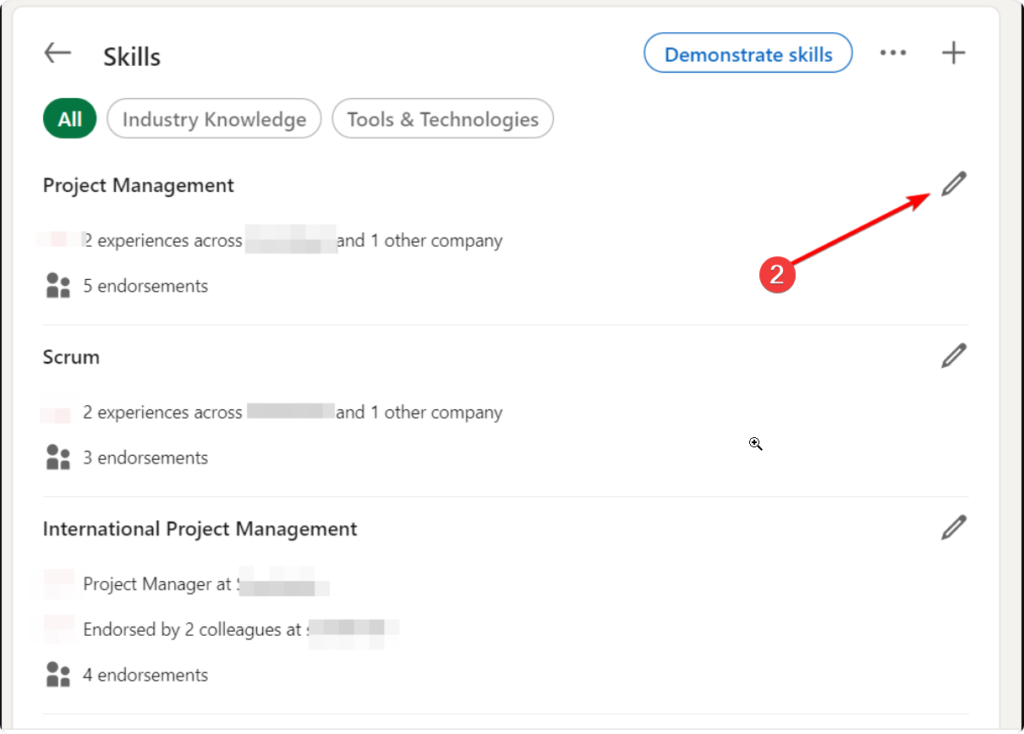This screenshot has height=734, width=1024.
Task: Edit the Project Management skill with pencil
Action: 954,184
